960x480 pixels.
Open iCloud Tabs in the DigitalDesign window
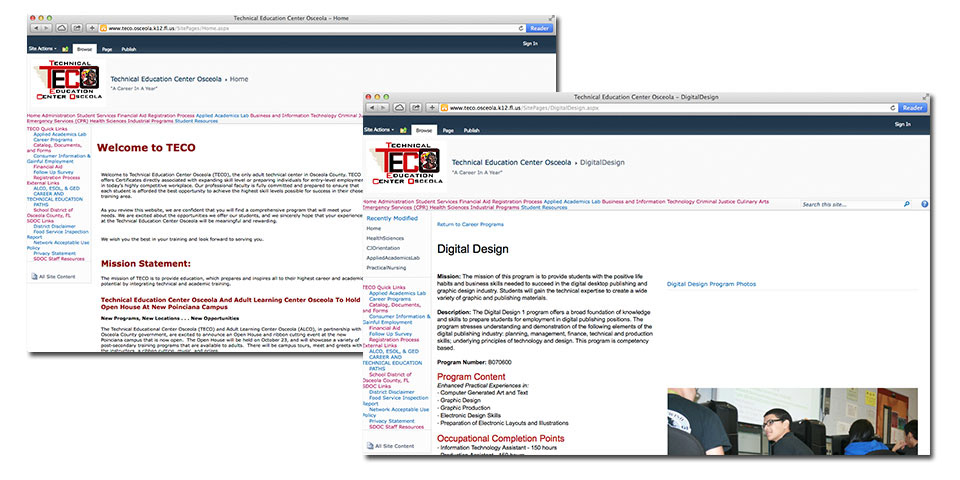400,108
